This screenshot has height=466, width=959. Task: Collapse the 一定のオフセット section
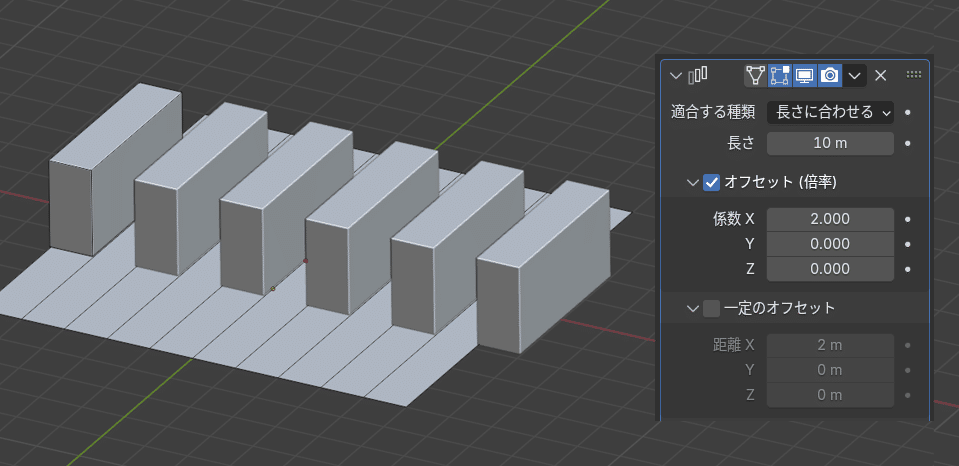[692, 308]
